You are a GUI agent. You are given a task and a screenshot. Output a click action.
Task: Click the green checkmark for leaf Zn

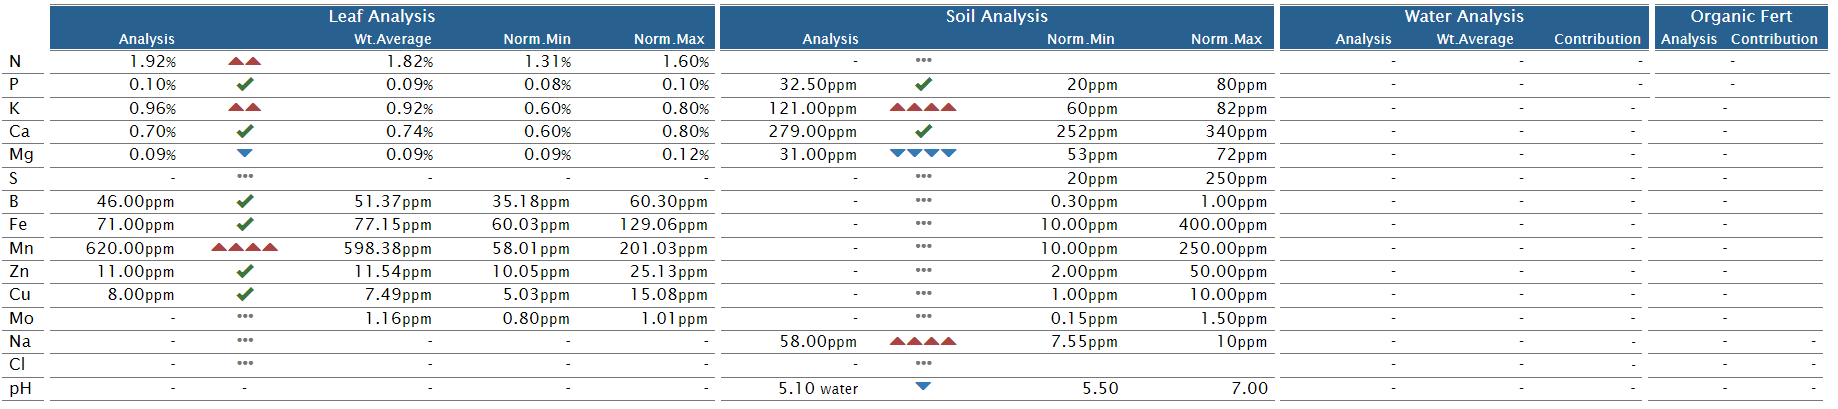245,270
